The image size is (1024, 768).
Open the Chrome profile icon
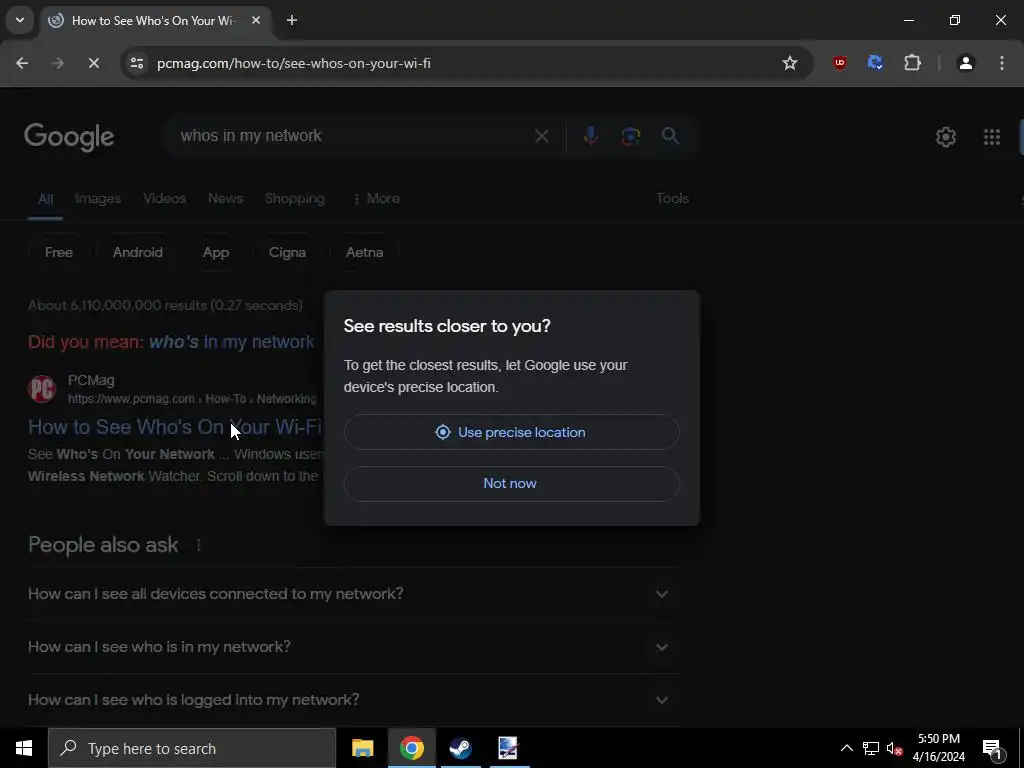point(966,63)
